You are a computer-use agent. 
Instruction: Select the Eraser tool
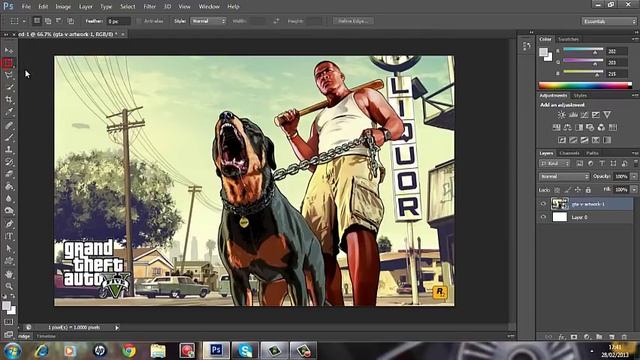(x=9, y=174)
